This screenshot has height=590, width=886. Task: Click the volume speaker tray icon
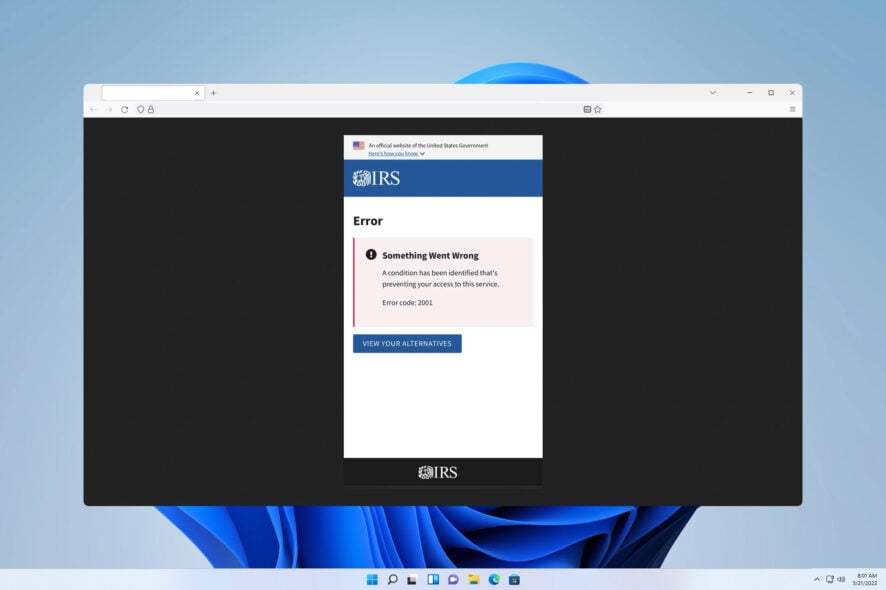pyautogui.click(x=841, y=579)
